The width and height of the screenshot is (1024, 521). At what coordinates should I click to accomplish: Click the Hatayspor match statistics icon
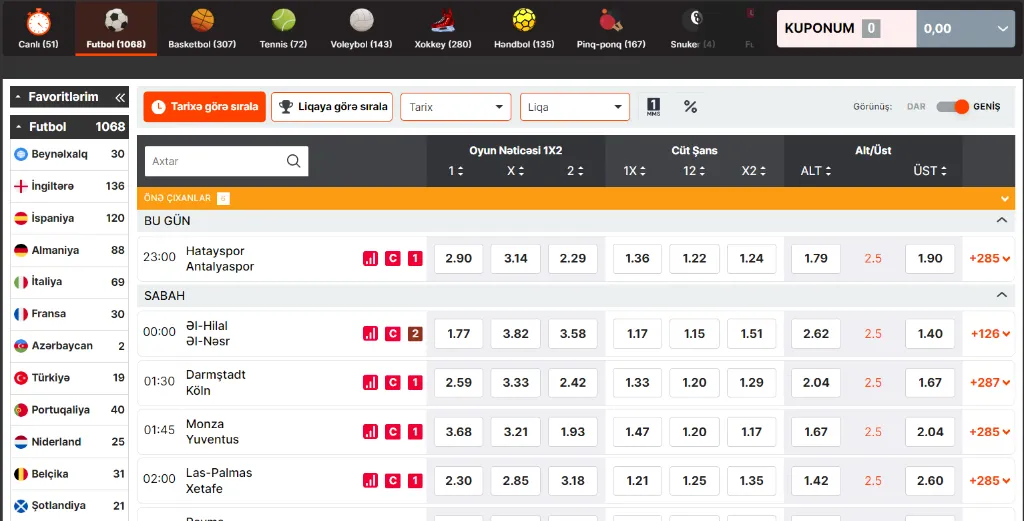(370, 259)
